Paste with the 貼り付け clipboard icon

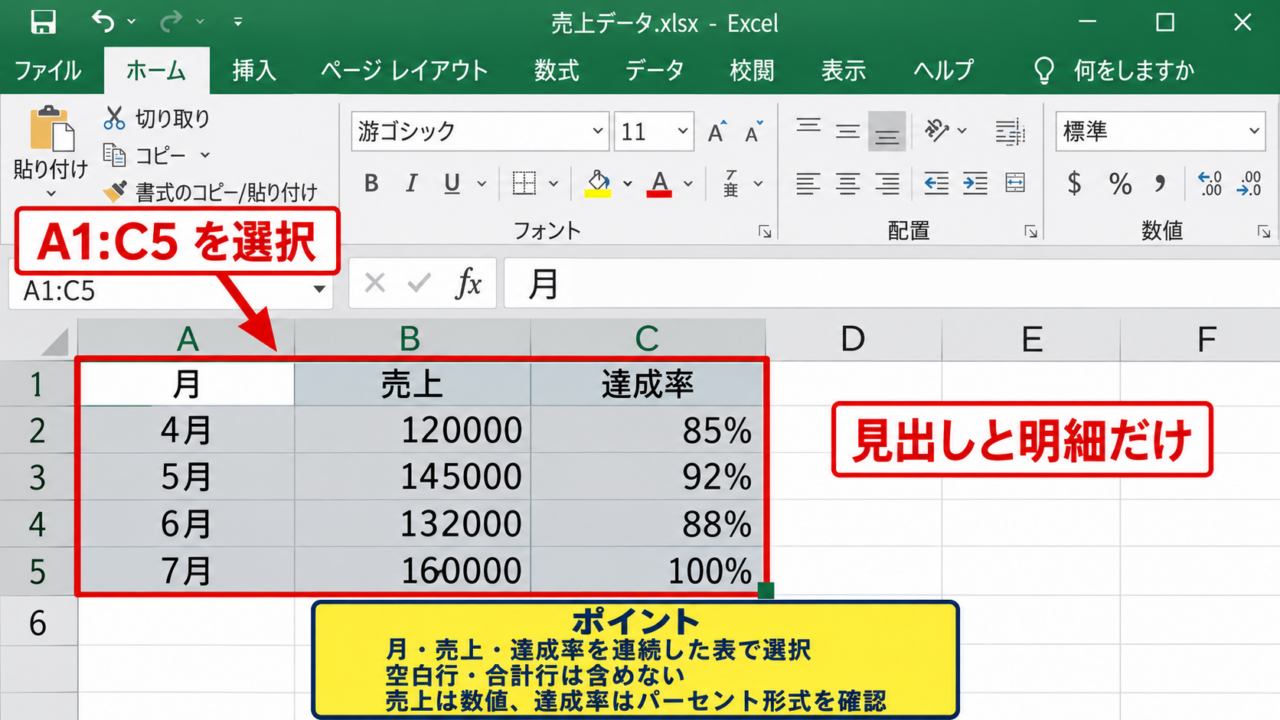point(51,129)
